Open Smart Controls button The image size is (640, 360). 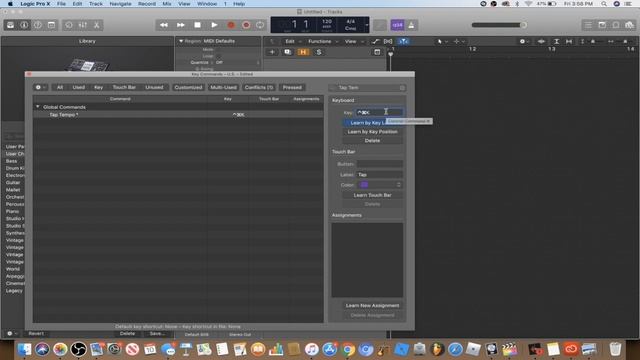click(69, 25)
